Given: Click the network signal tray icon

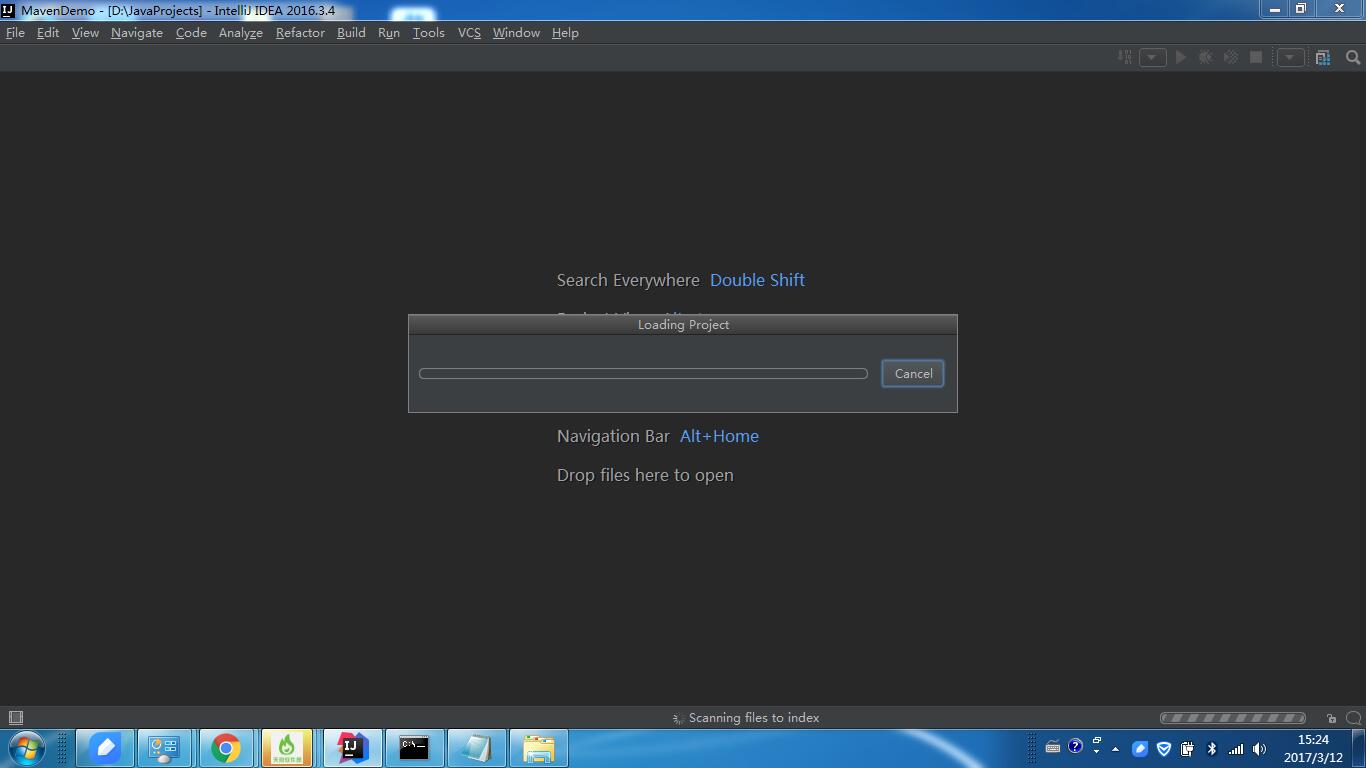Looking at the screenshot, I should [1236, 748].
